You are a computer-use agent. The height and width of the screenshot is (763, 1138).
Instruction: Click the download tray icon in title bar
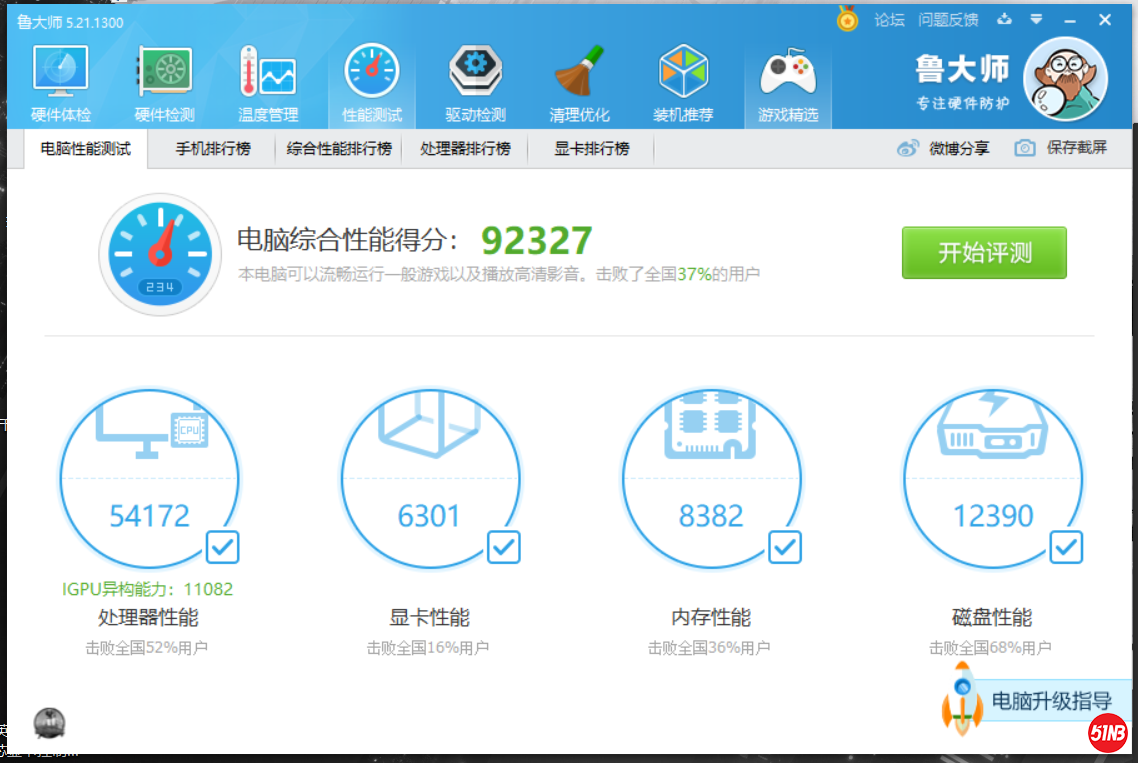pos(1005,20)
